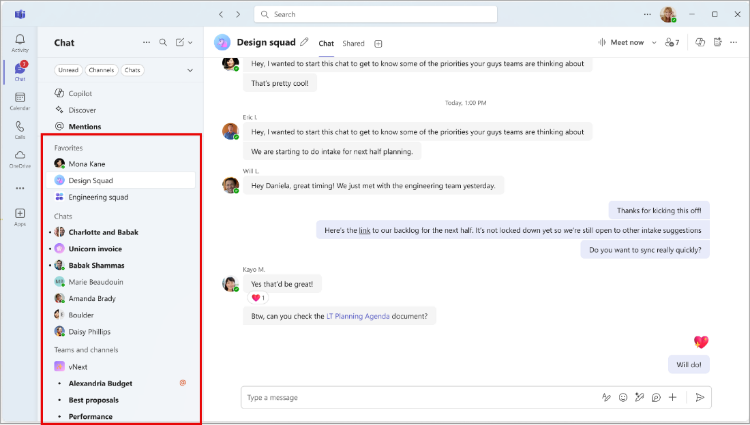Collapse the Chats section

coord(63,216)
